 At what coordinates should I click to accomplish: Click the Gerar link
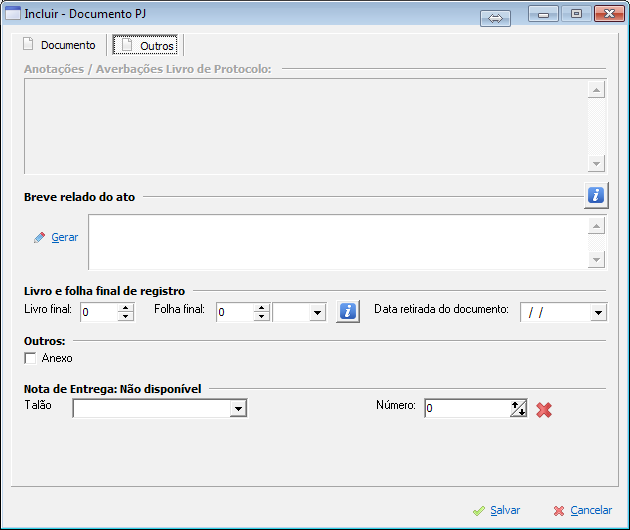65,237
